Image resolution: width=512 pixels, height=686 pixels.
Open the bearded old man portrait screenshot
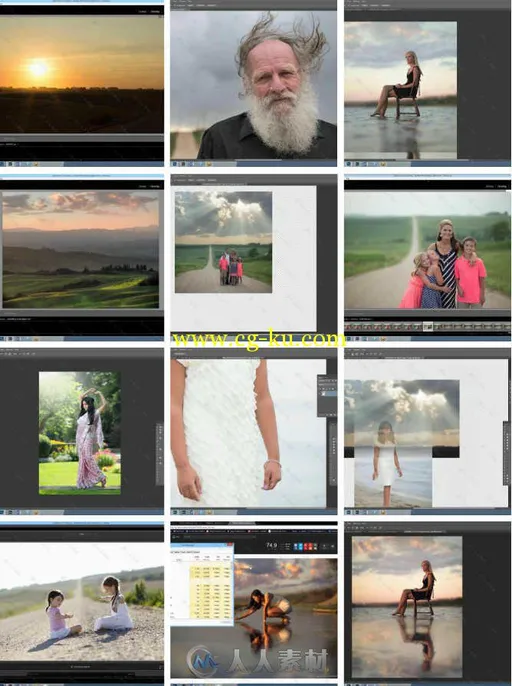[x=253, y=83]
